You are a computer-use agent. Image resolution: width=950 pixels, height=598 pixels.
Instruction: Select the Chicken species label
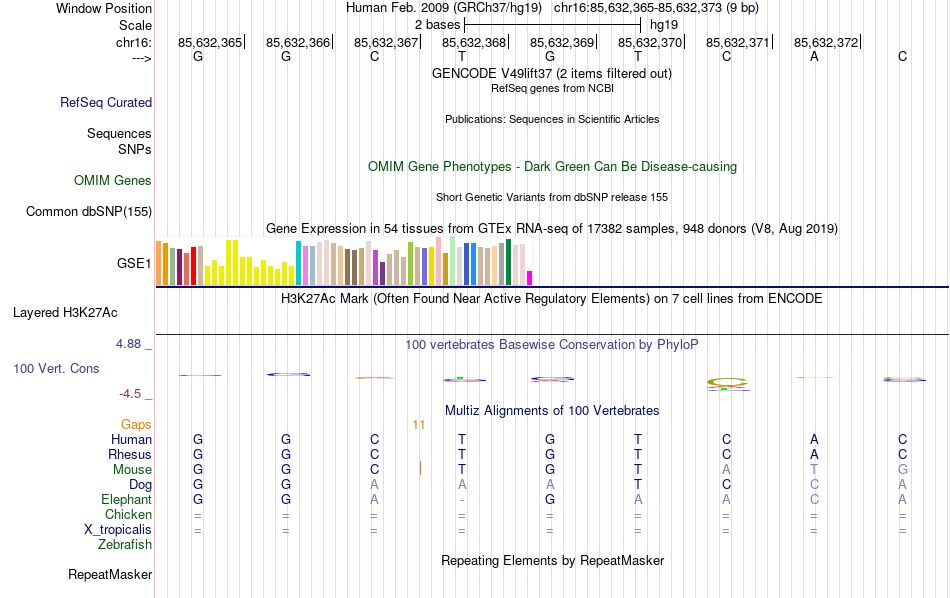(128, 514)
